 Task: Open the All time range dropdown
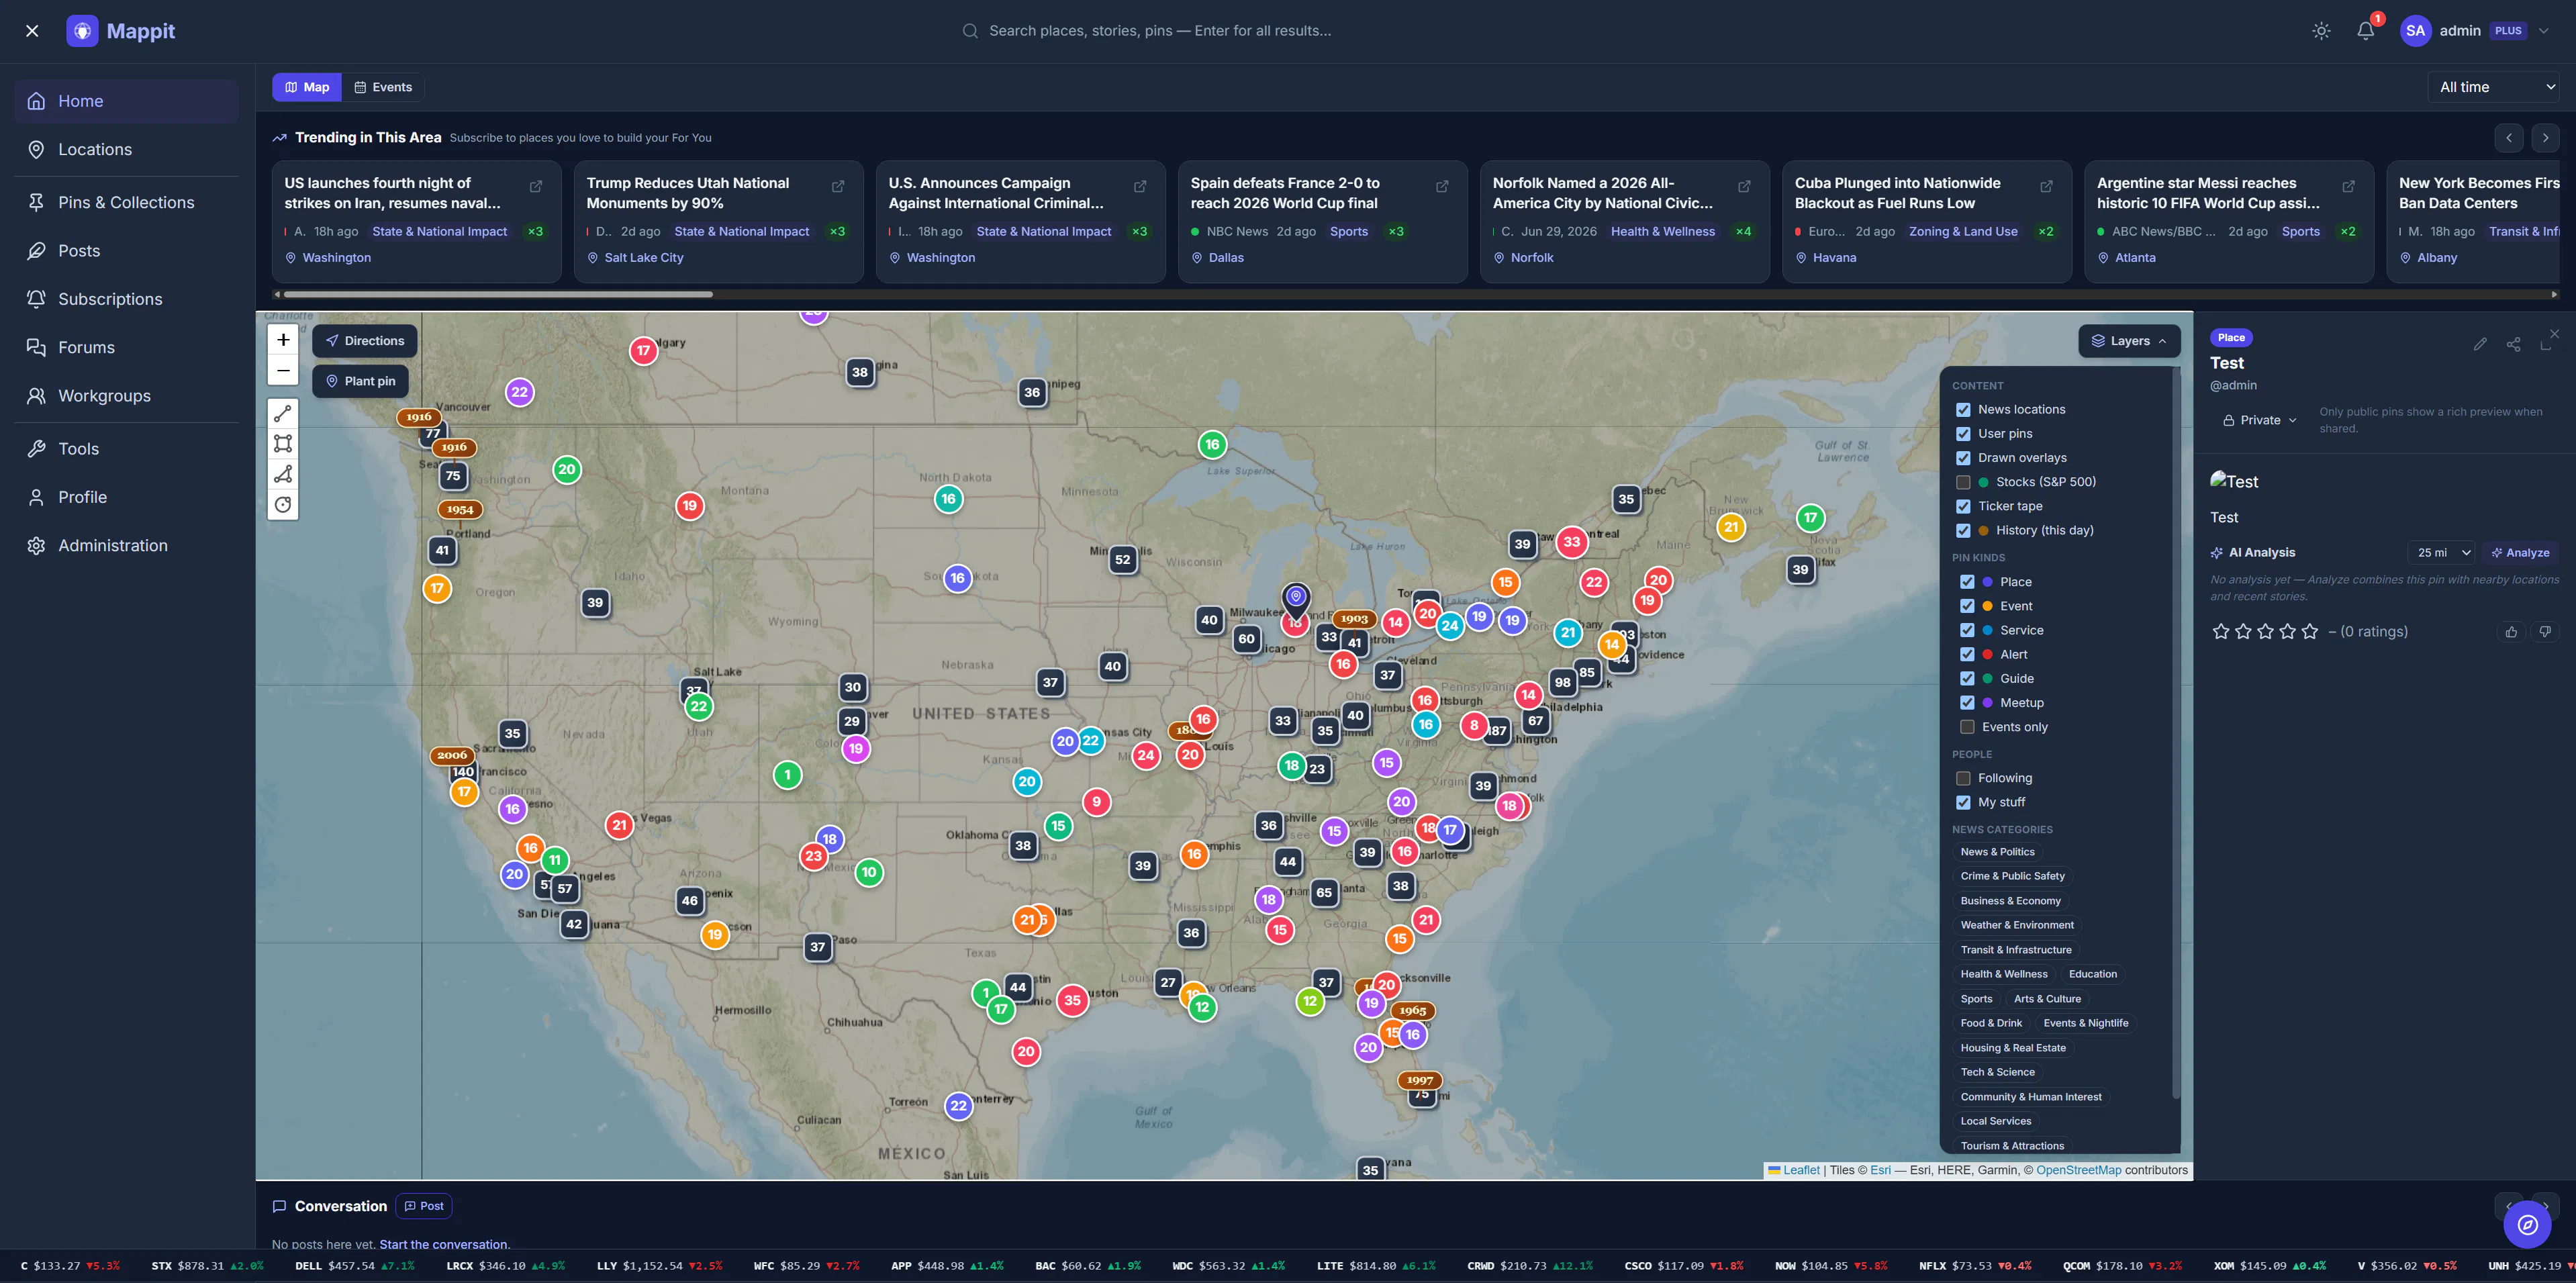[2493, 87]
